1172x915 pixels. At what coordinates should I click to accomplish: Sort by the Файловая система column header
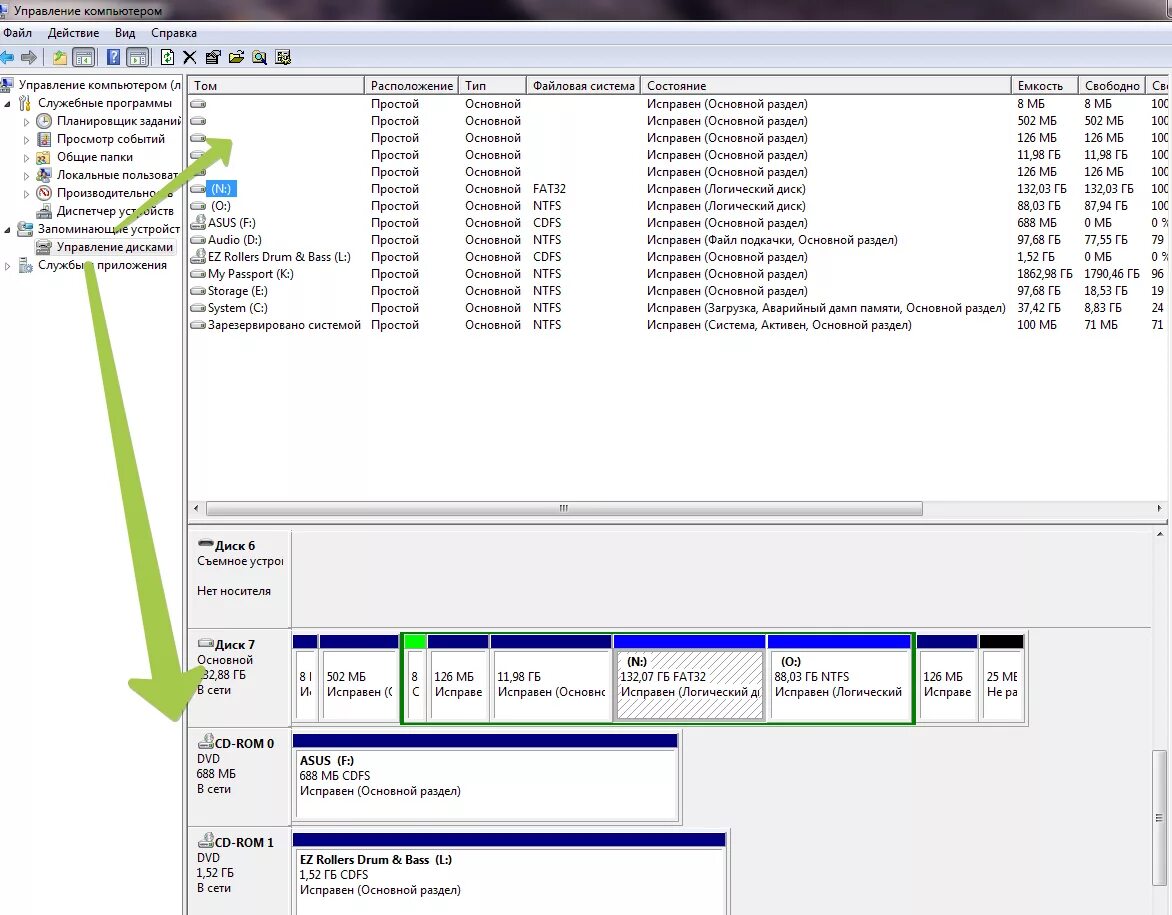(583, 85)
